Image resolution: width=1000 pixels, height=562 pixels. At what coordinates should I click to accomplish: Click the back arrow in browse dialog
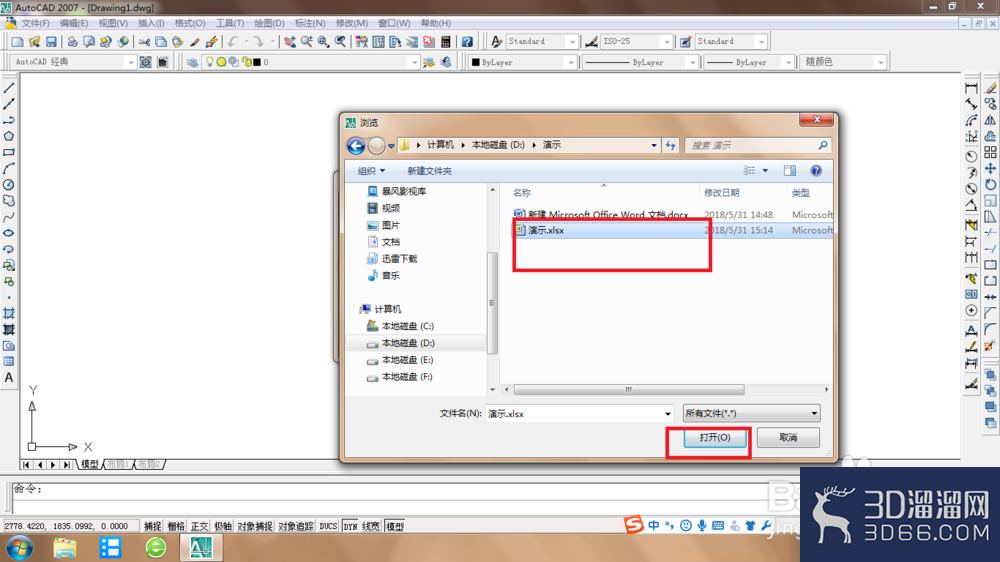pyautogui.click(x=356, y=145)
